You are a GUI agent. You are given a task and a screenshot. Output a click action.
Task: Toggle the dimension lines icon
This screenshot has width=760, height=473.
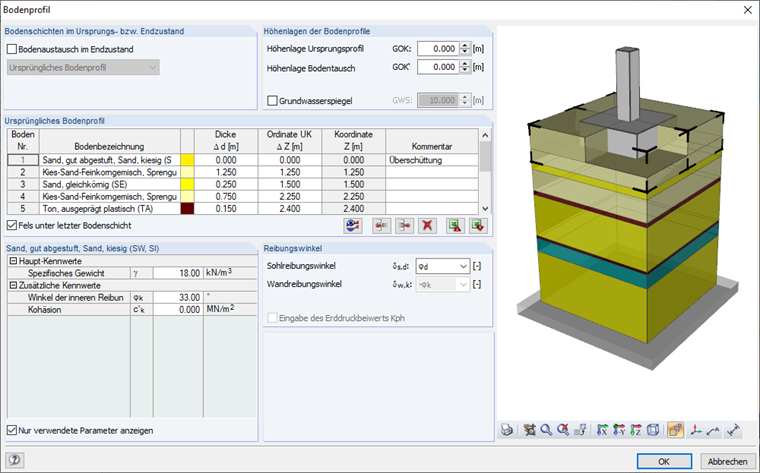[x=734, y=430]
